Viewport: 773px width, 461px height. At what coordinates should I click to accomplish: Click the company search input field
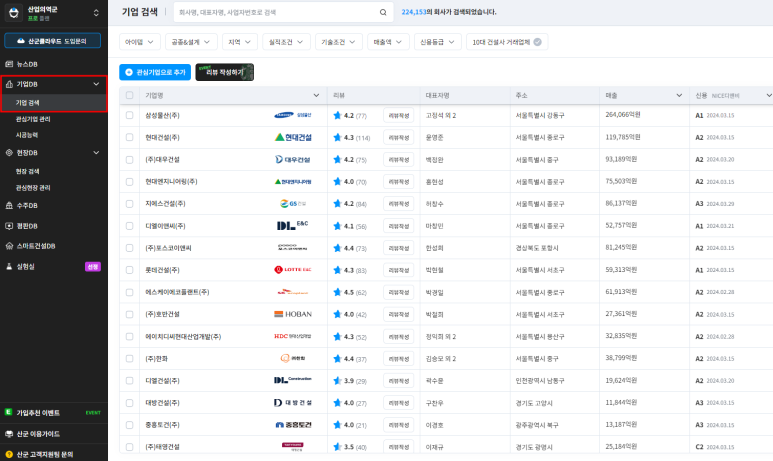click(278, 12)
